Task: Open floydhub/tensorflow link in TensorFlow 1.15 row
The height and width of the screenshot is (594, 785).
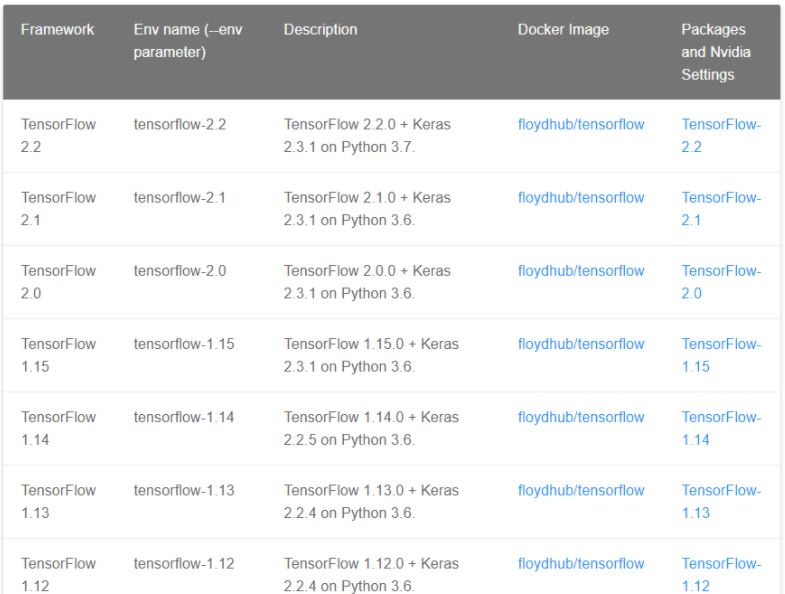Action: pos(581,344)
